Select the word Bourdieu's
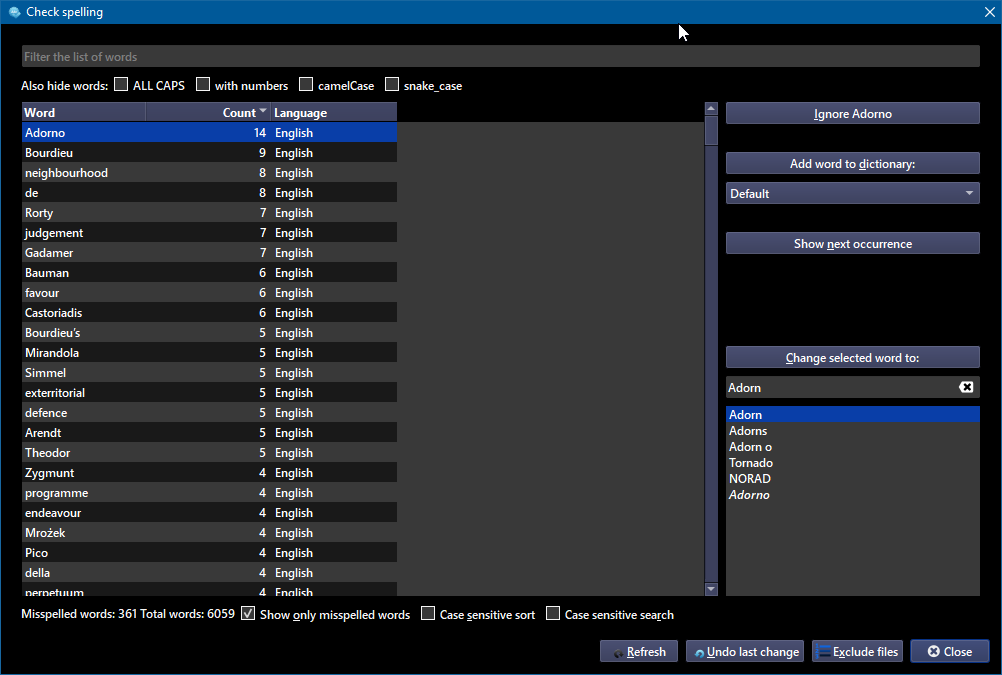Viewport: 1002px width, 675px height. point(210,332)
